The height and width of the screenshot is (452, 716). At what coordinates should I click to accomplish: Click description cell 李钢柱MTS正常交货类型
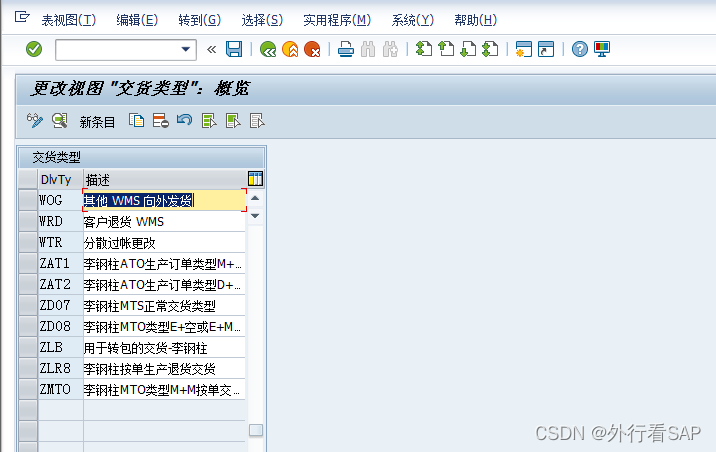coord(164,305)
